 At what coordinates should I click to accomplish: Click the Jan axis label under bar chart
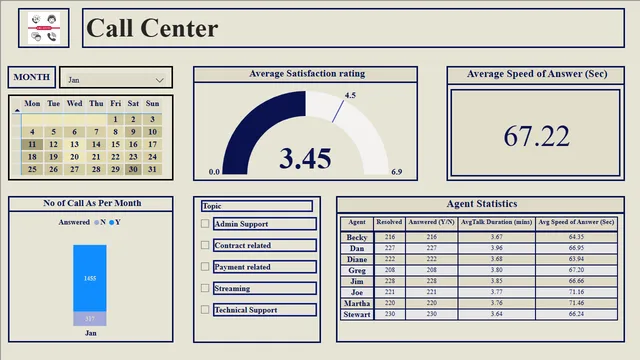click(x=91, y=333)
